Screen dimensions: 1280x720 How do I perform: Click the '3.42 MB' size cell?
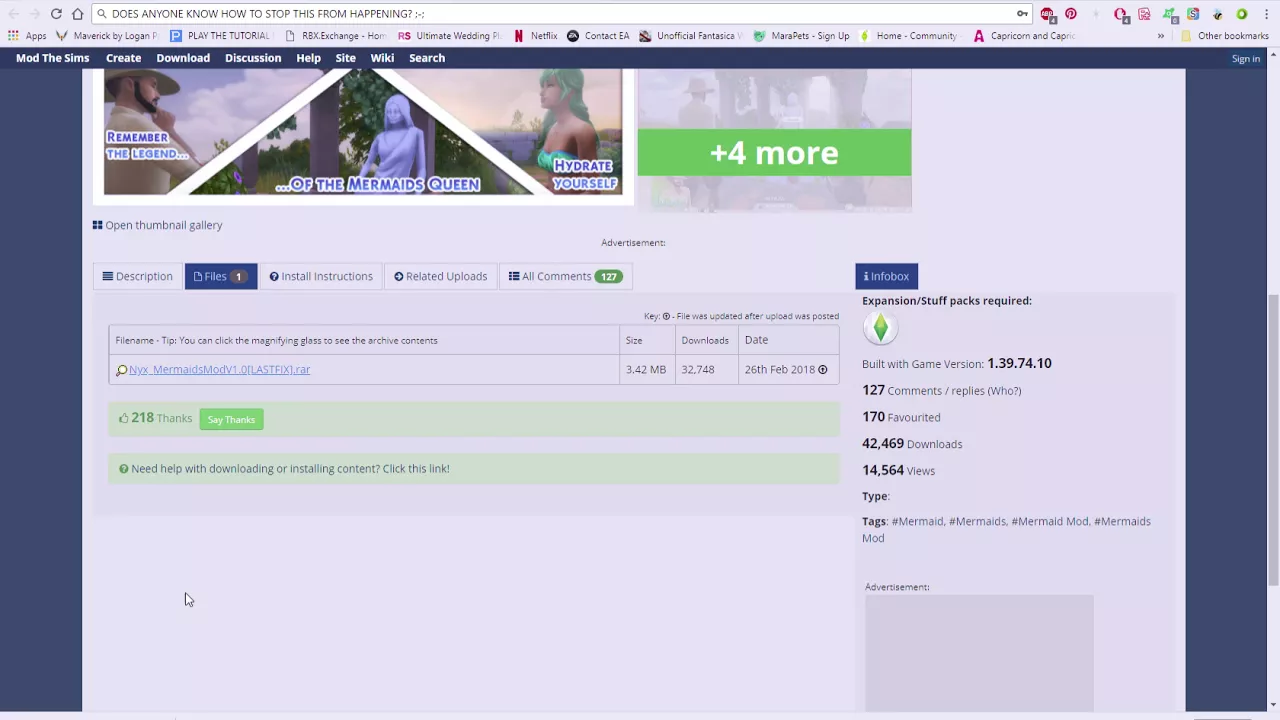pos(646,369)
